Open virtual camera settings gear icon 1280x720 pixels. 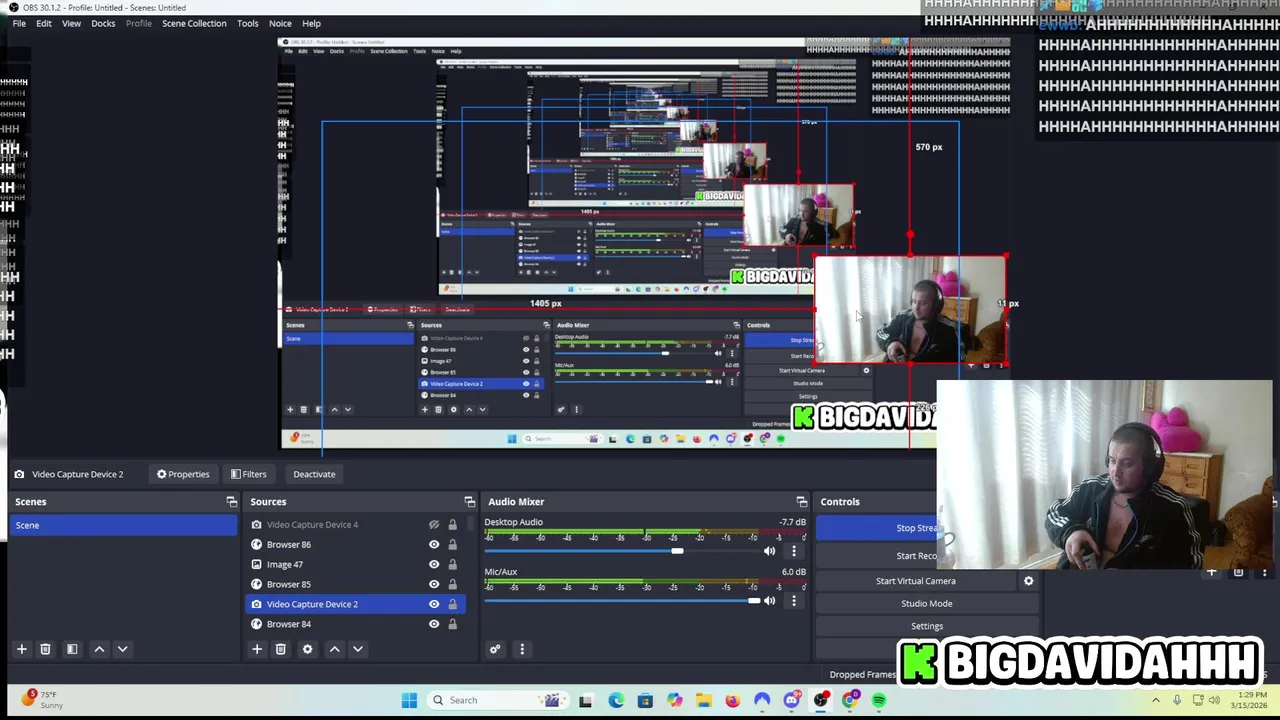coord(1028,581)
